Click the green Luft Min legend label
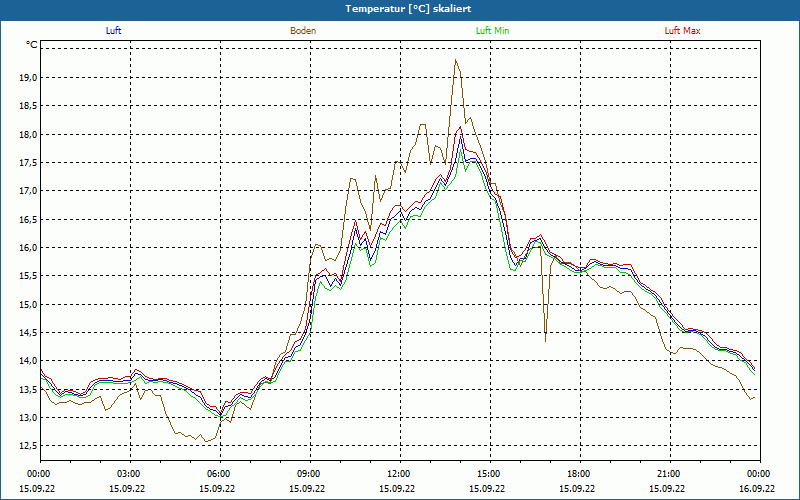The image size is (800, 500). click(492, 31)
